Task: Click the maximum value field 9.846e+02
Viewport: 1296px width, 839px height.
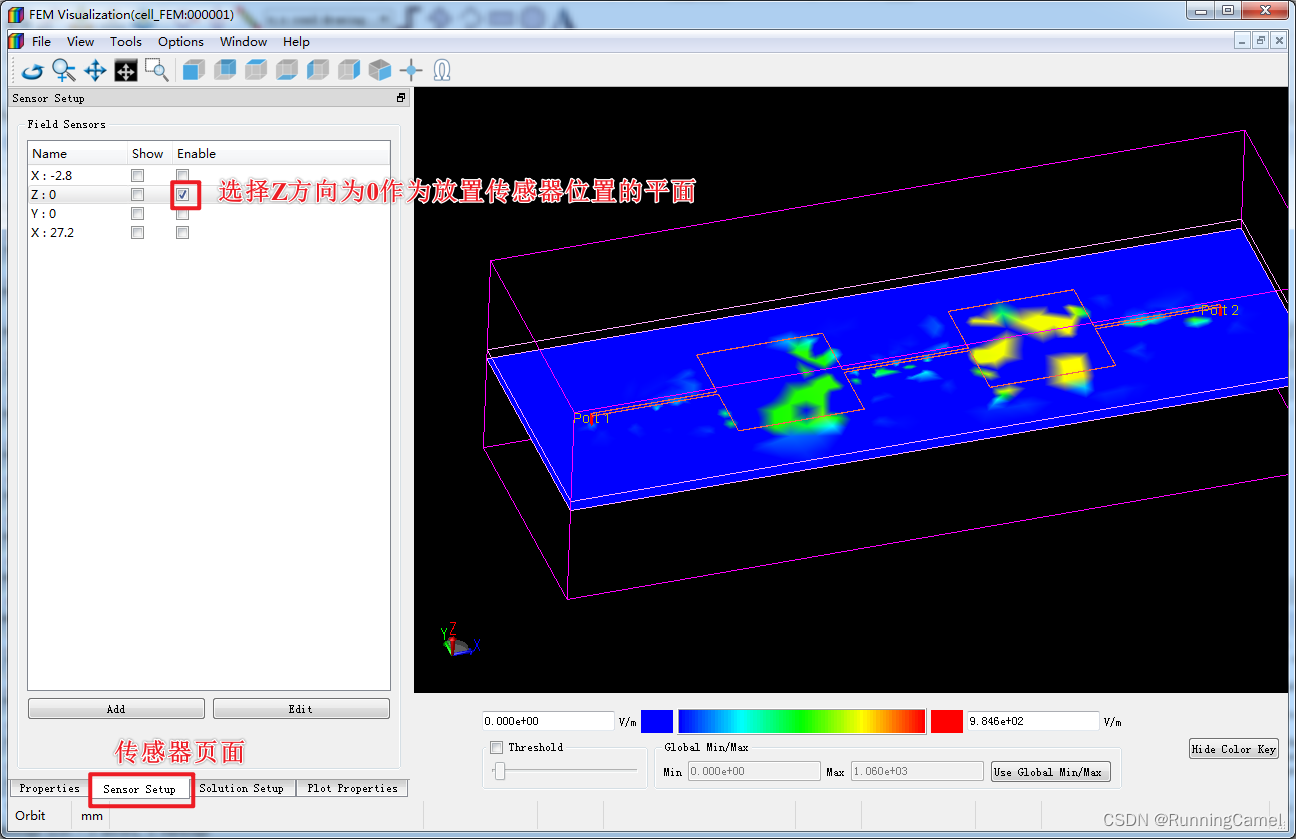Action: (1033, 721)
